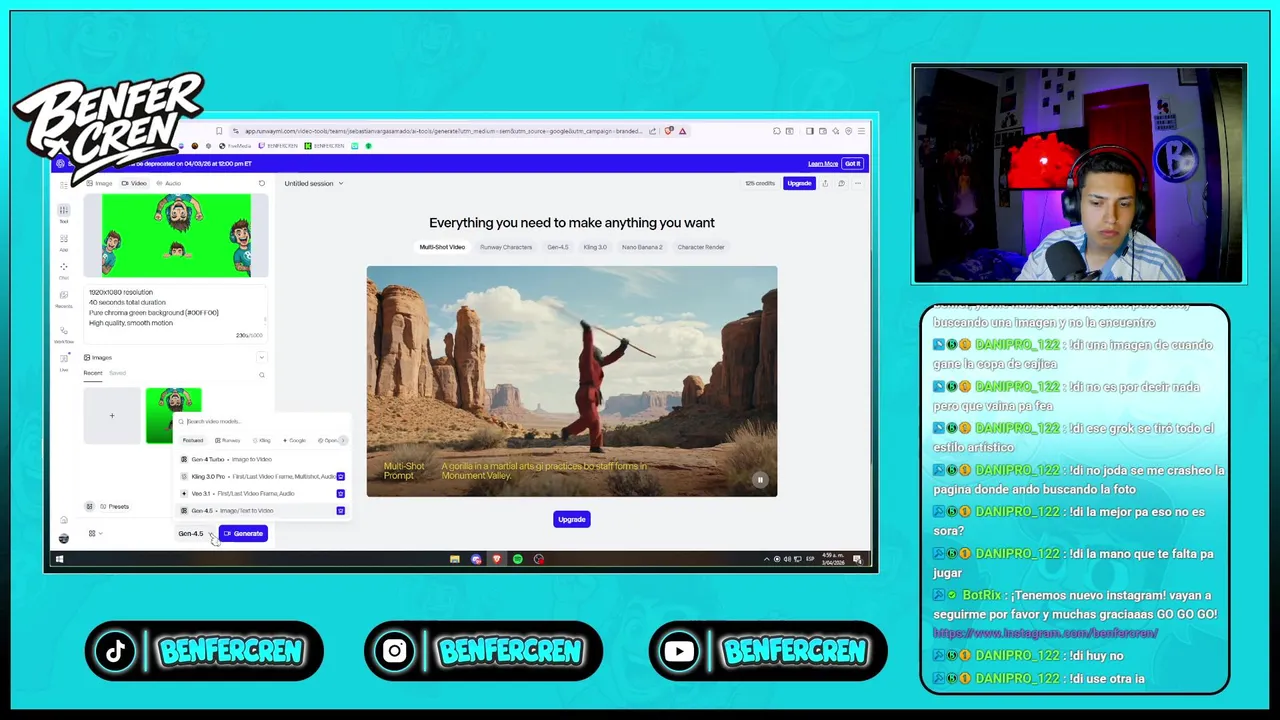
Task: Click the home icon at sidebar bottom
Action: click(x=63, y=520)
